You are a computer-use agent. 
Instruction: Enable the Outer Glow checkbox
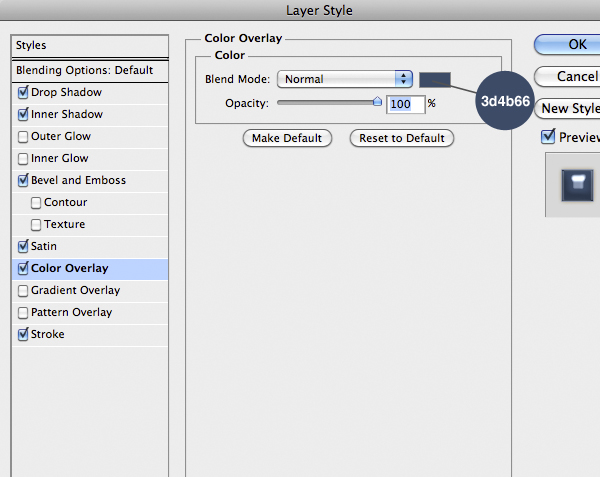point(23,136)
